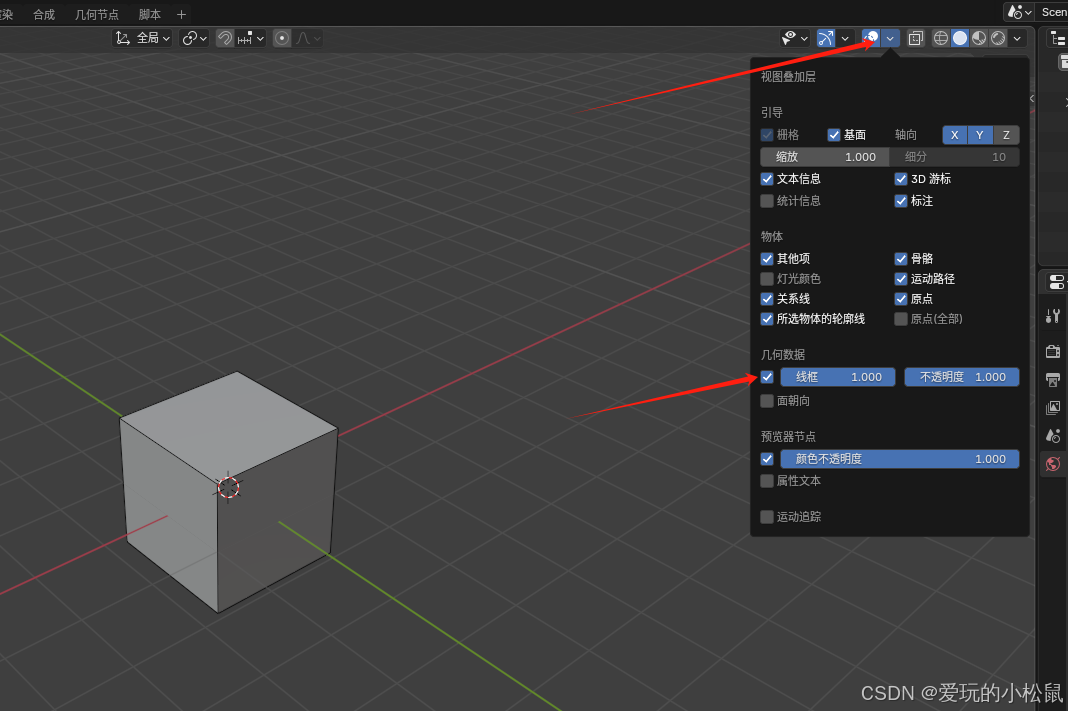Toggle the 骨骼 checkbox
The height and width of the screenshot is (711, 1068).
coord(900,259)
